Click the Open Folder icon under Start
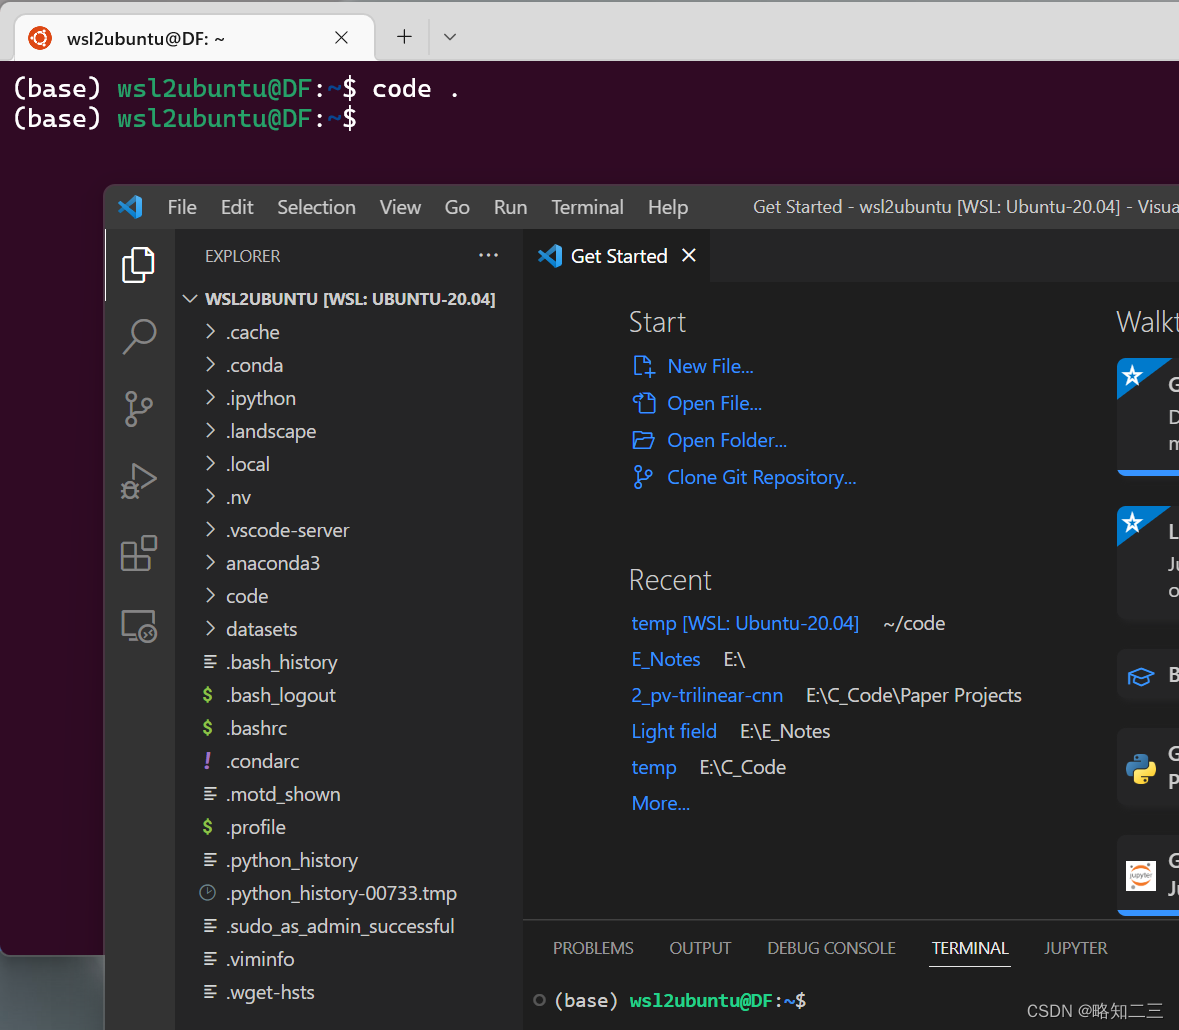 pos(644,441)
